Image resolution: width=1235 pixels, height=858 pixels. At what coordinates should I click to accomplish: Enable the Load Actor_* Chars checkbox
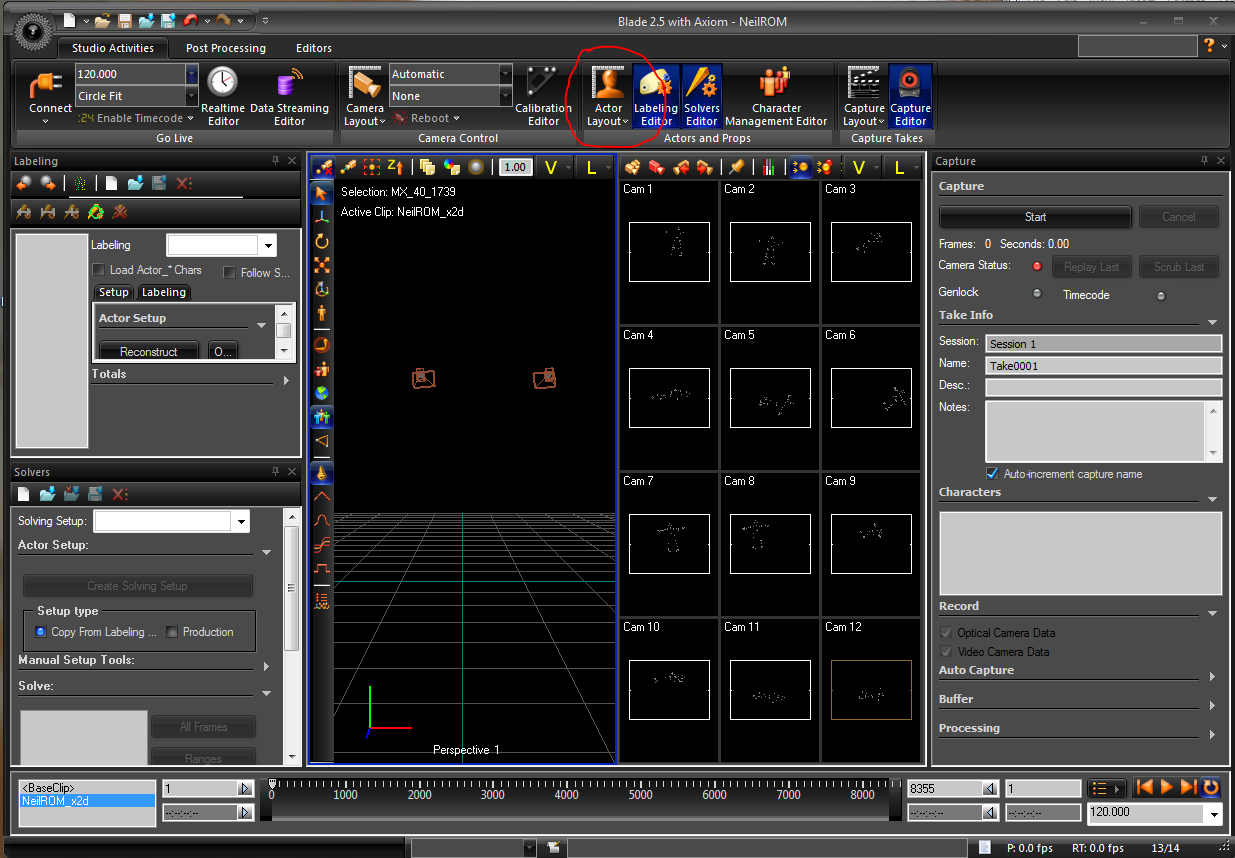[98, 270]
